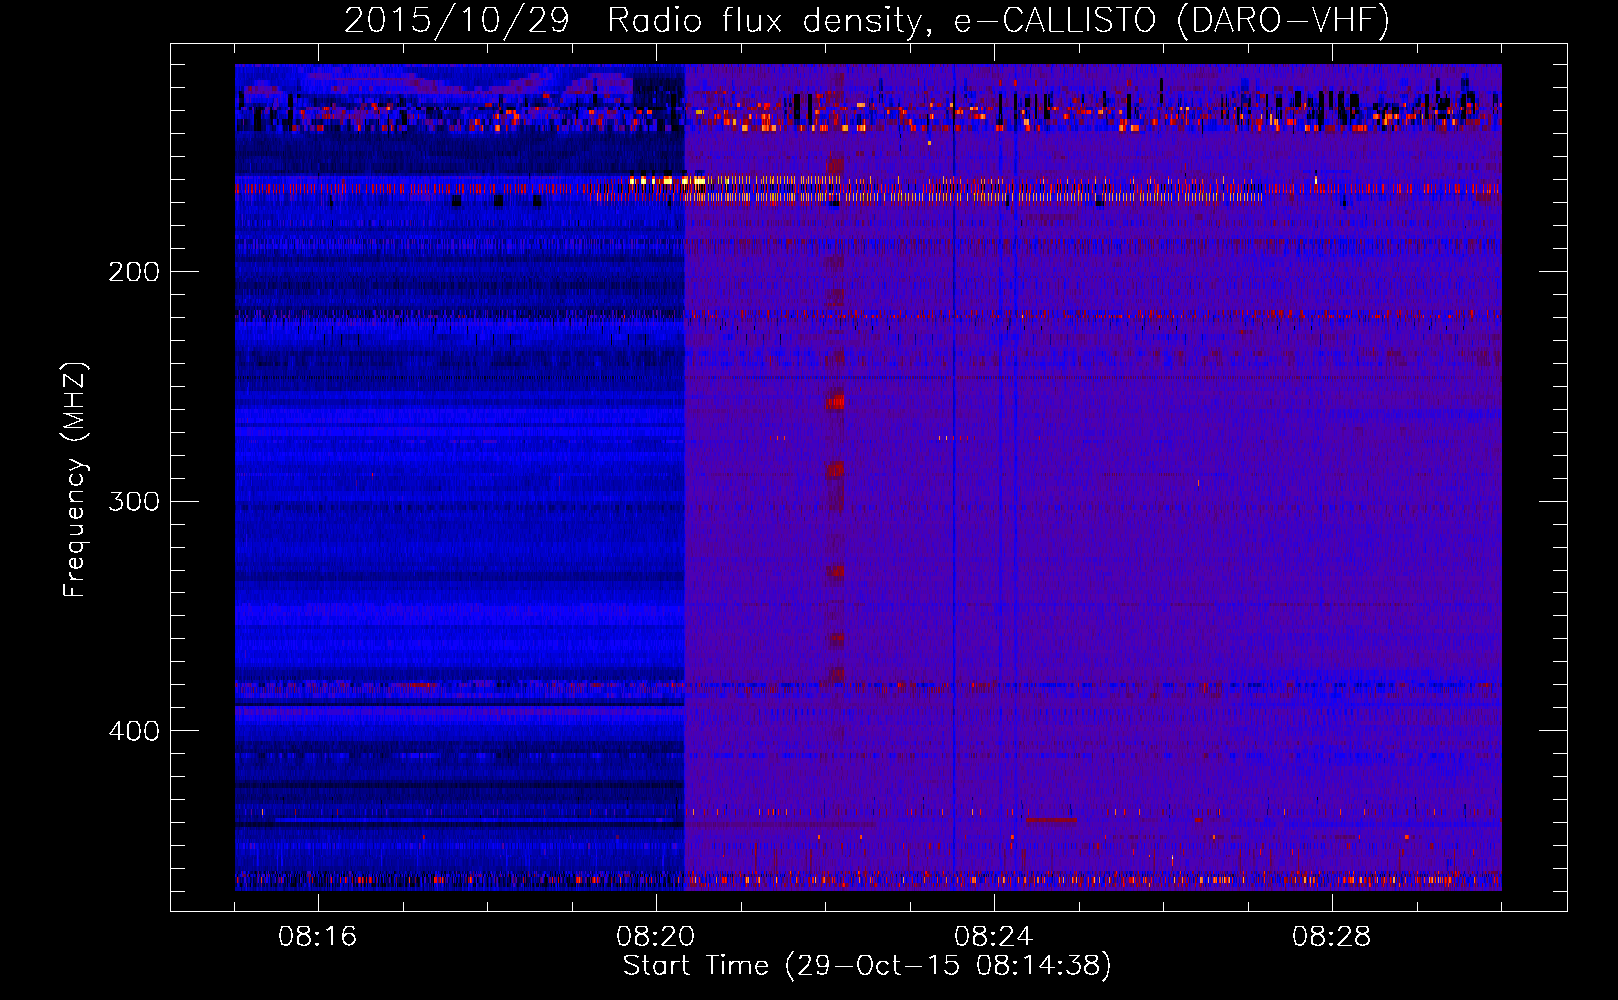1618x1000 pixels.
Task: Click the '200' frequency tick label
Action: pyautogui.click(x=134, y=272)
